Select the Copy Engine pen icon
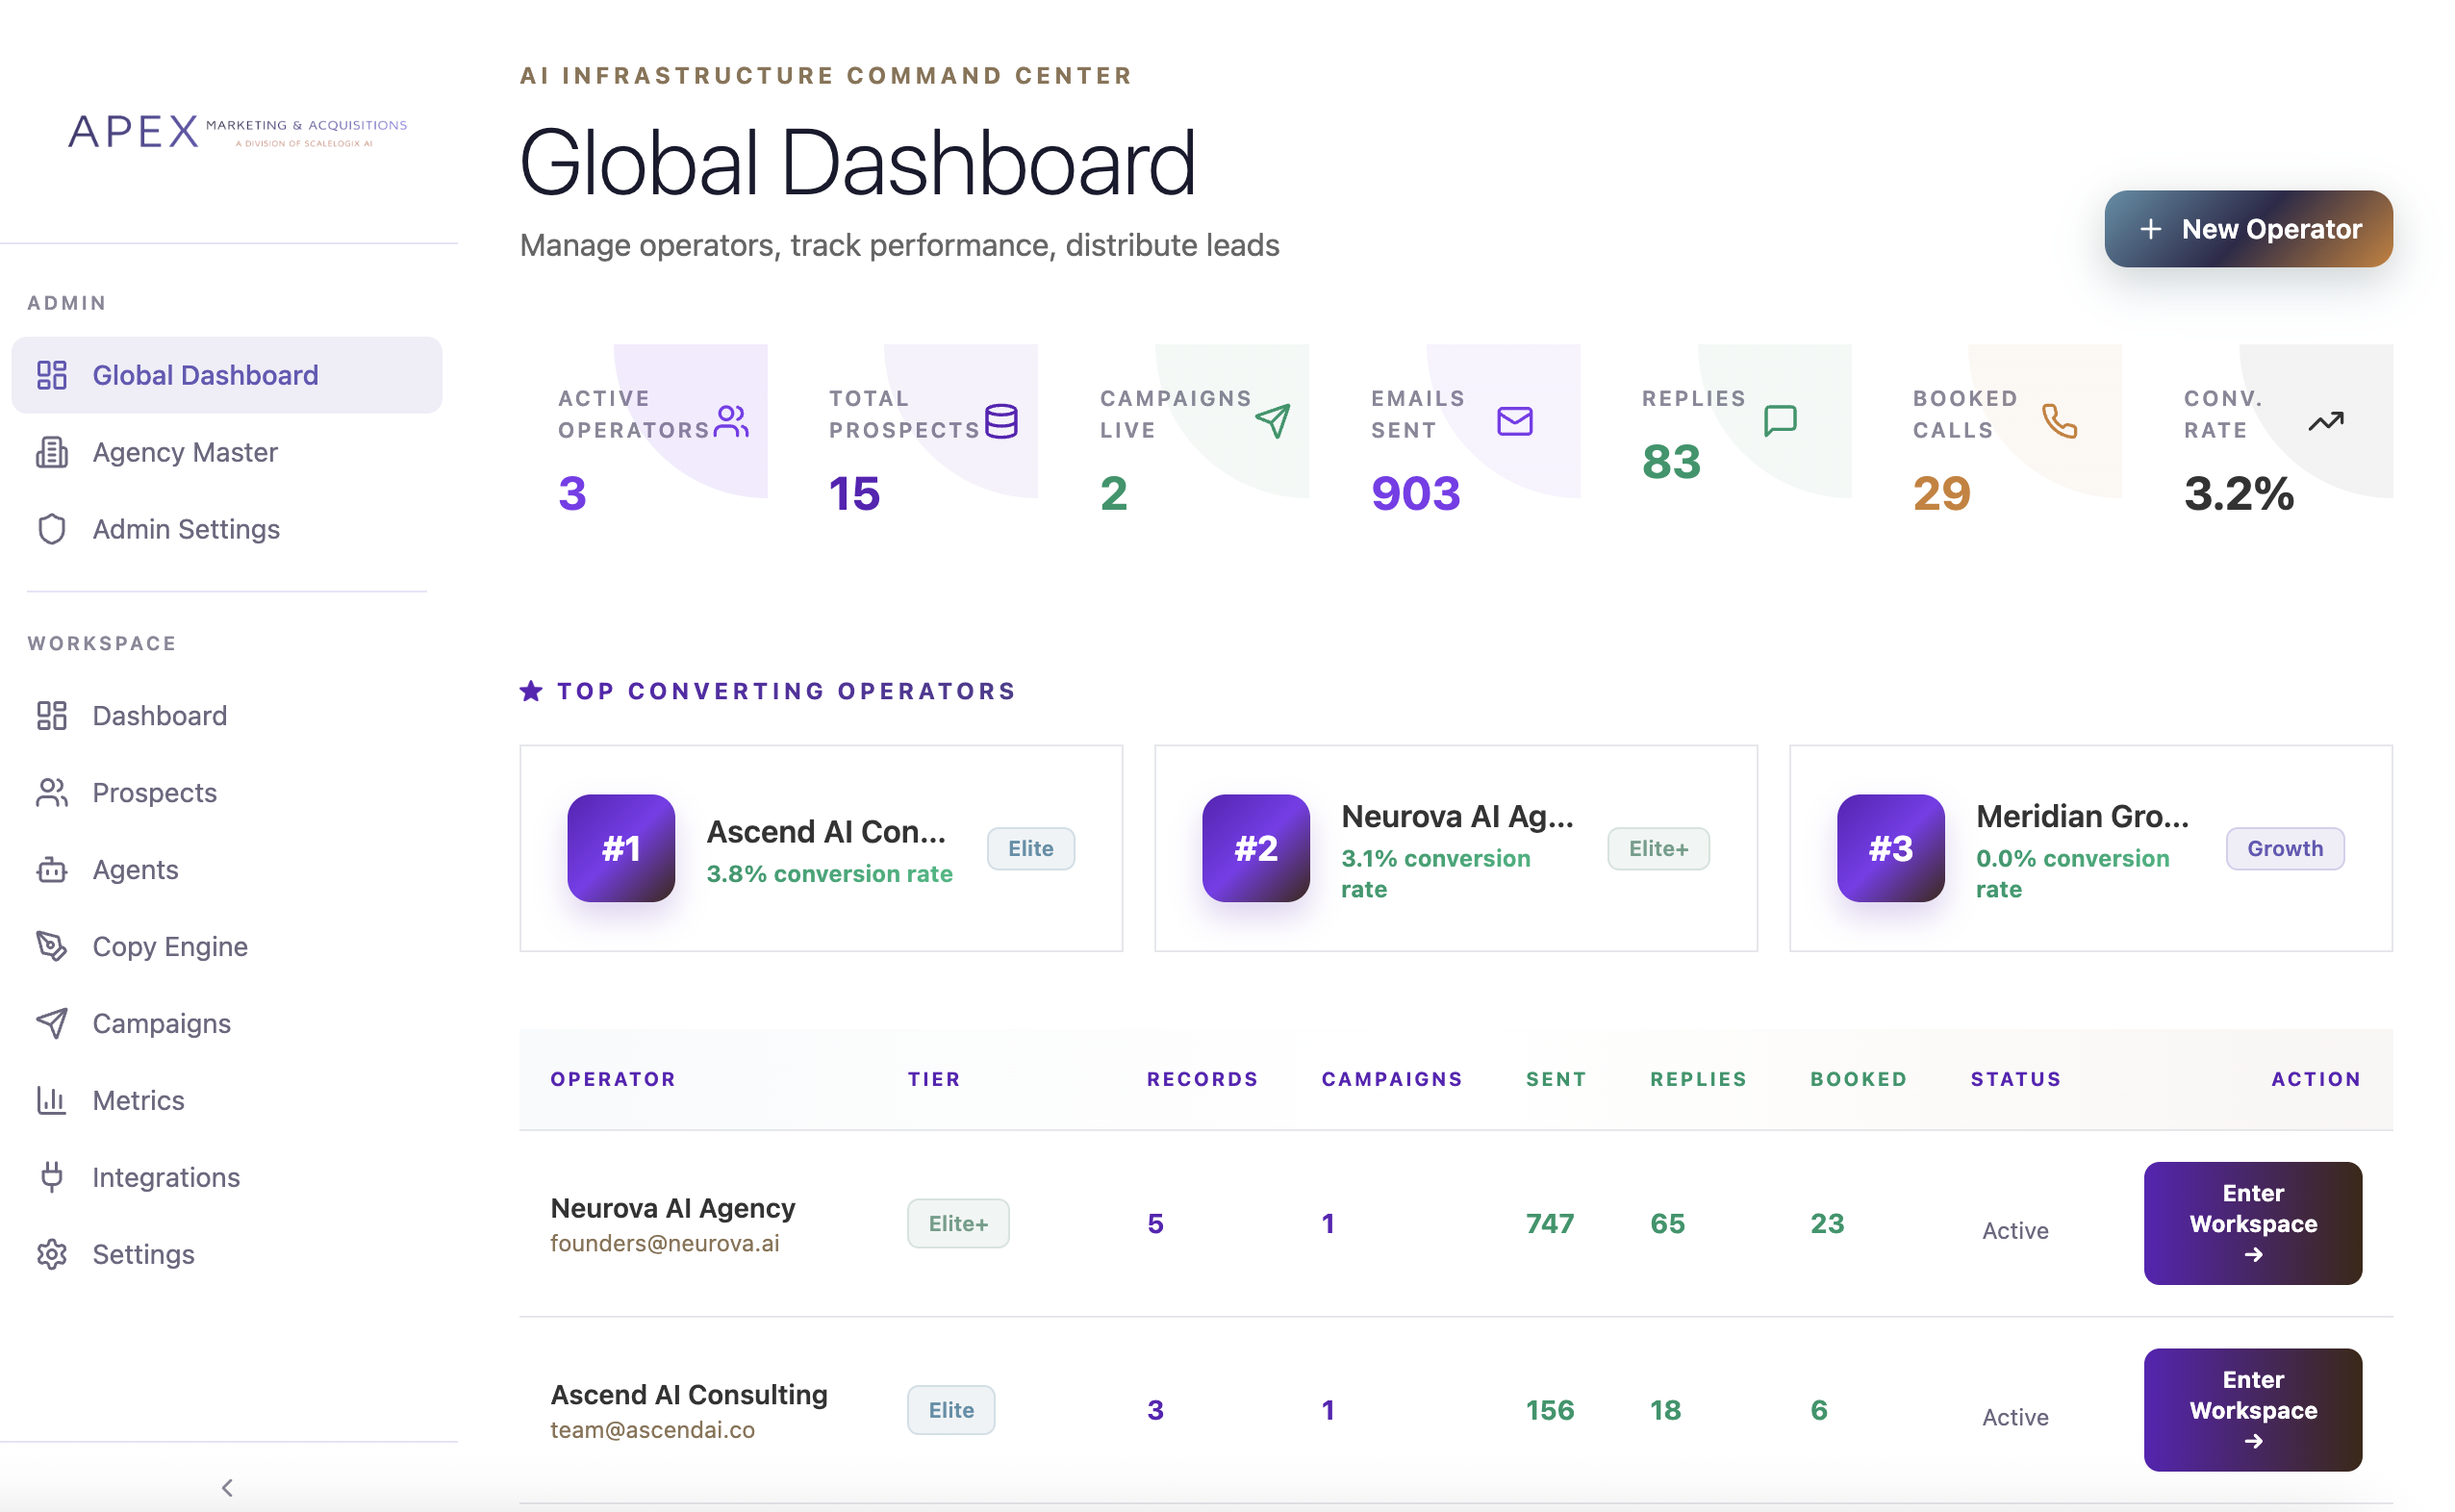Screen dimensions: 2455x1512 coord(51,946)
